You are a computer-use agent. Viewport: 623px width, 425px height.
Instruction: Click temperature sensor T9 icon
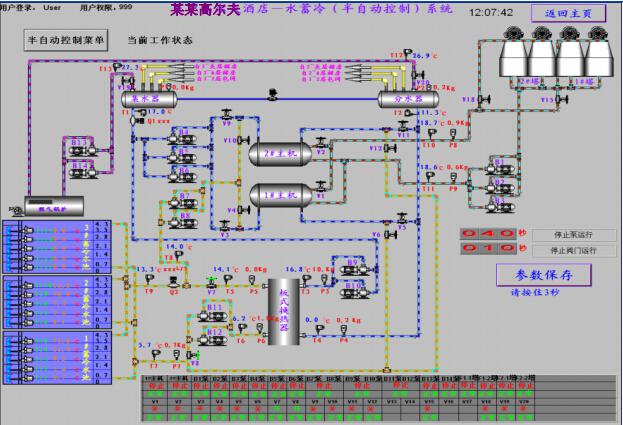tap(149, 280)
